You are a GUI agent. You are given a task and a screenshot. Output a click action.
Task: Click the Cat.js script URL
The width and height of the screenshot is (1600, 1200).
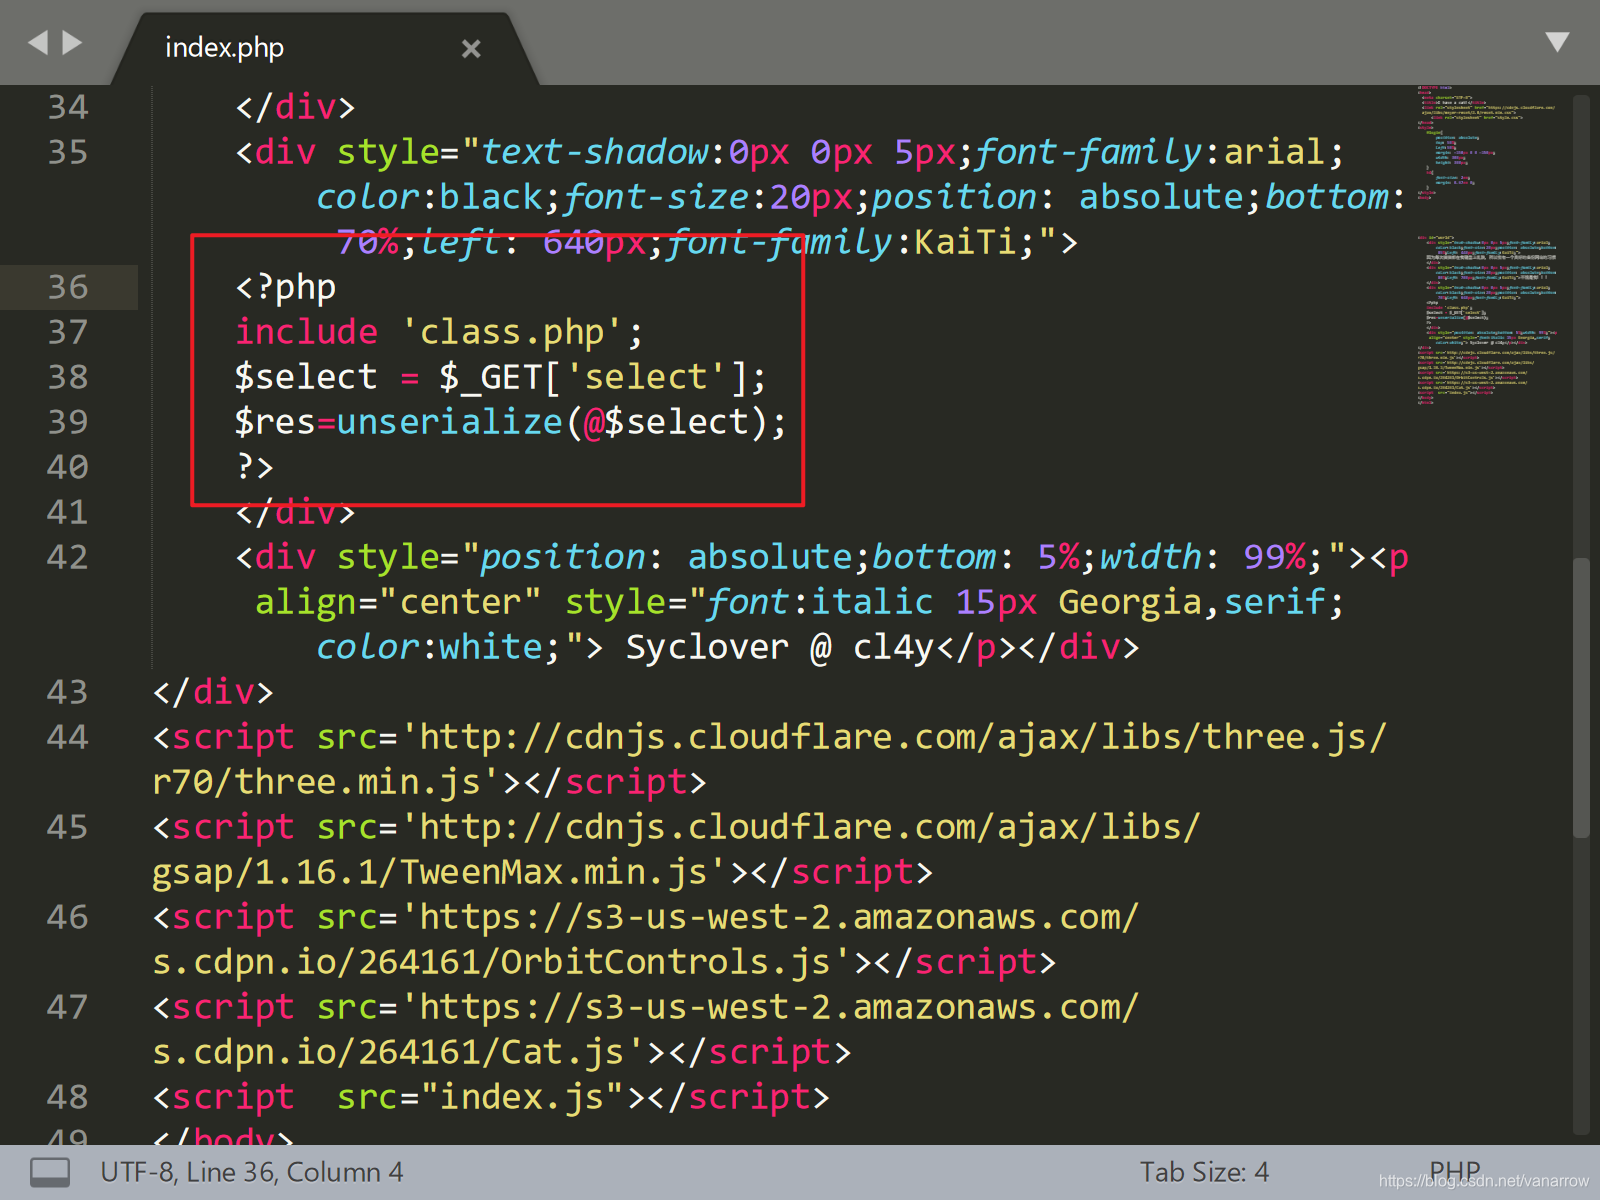(x=645, y=1030)
